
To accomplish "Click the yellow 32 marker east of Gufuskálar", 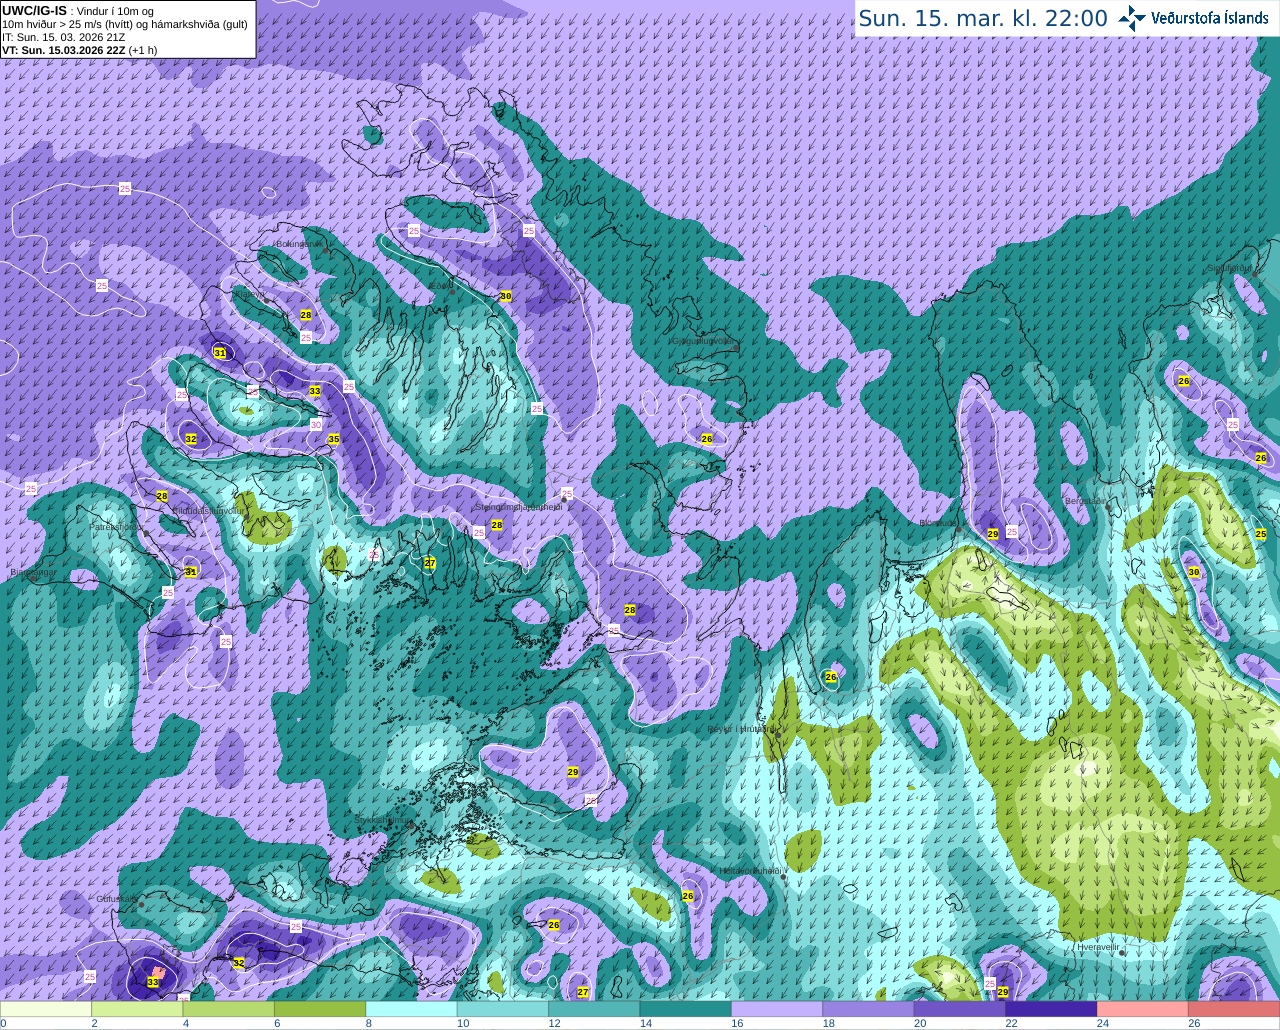I will pos(238,963).
